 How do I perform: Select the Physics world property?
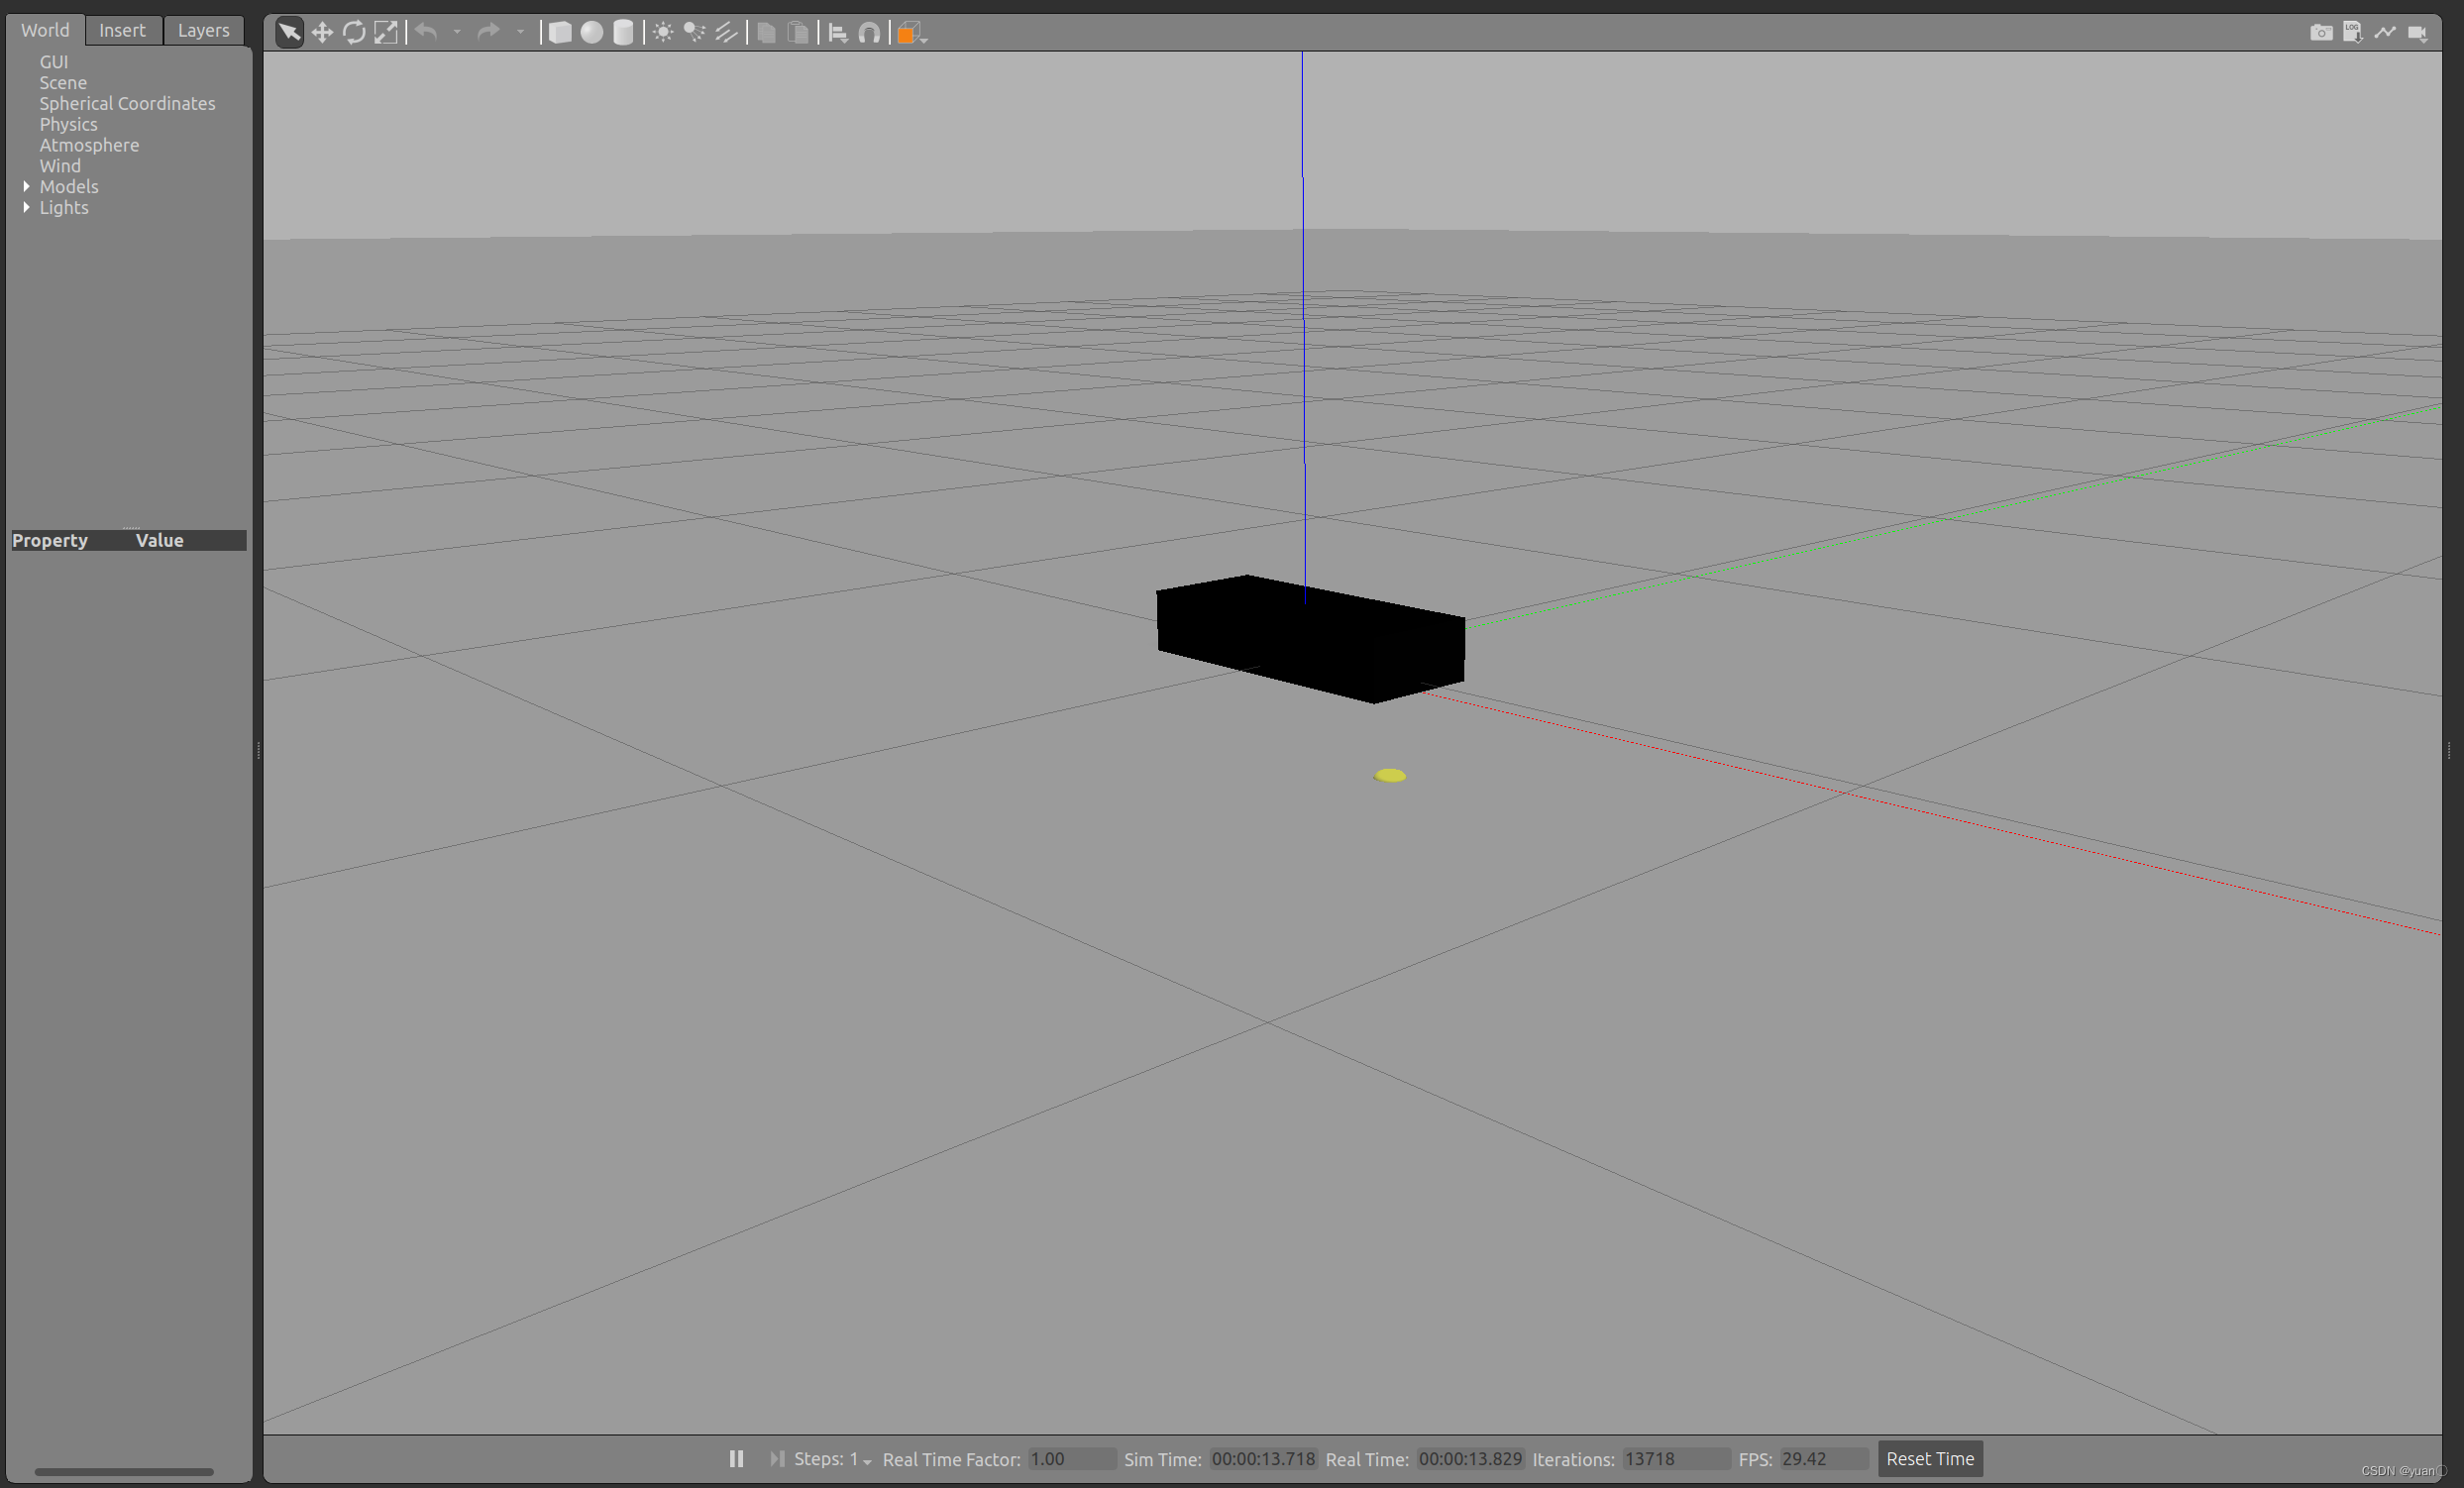point(67,123)
